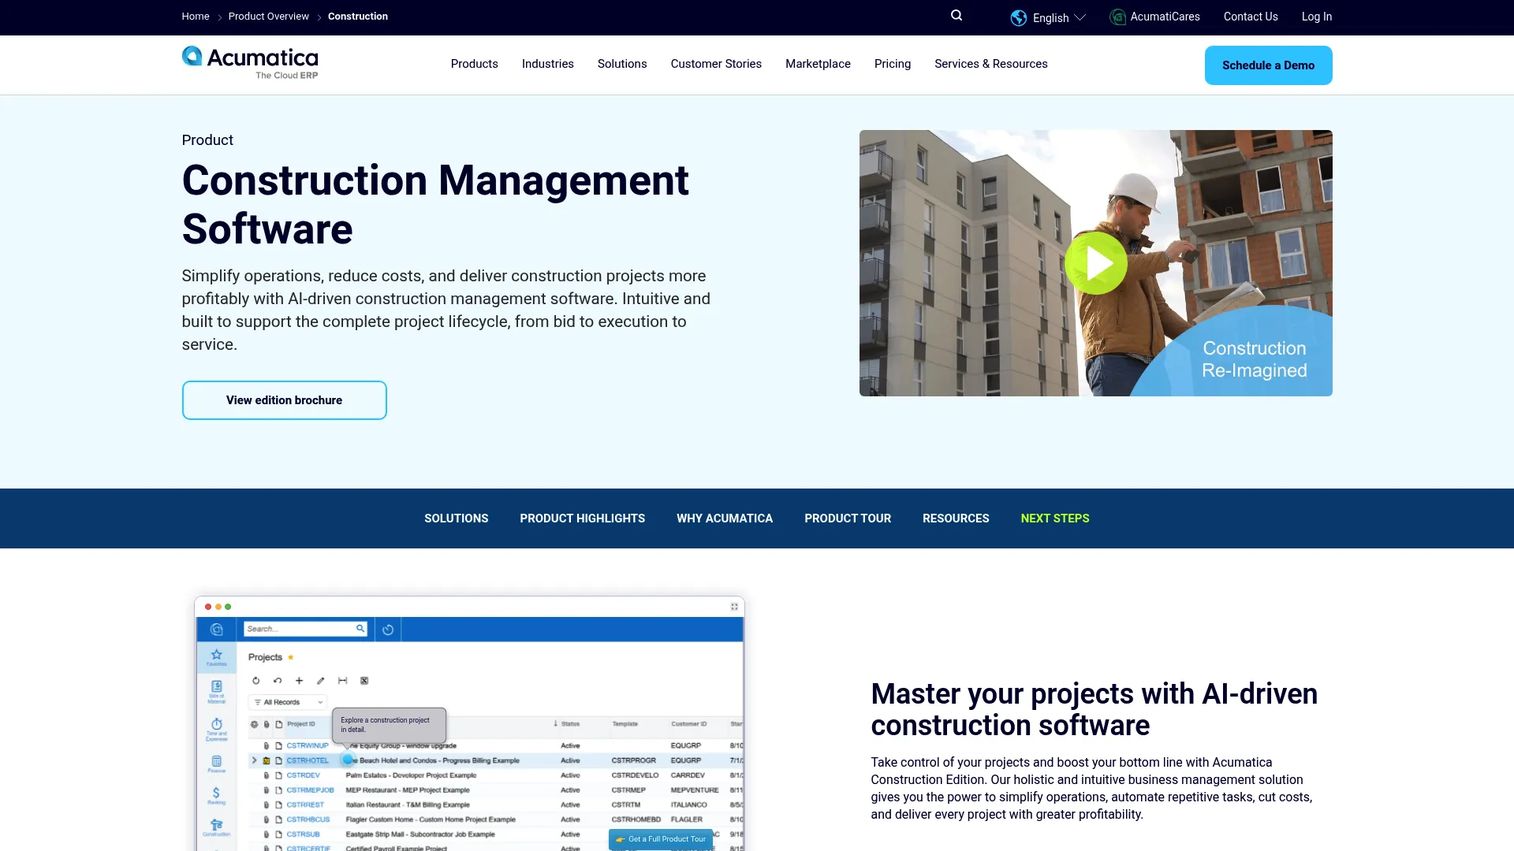This screenshot has width=1514, height=851.
Task: Open the Construction icon in the tour sidebar
Action: click(216, 827)
